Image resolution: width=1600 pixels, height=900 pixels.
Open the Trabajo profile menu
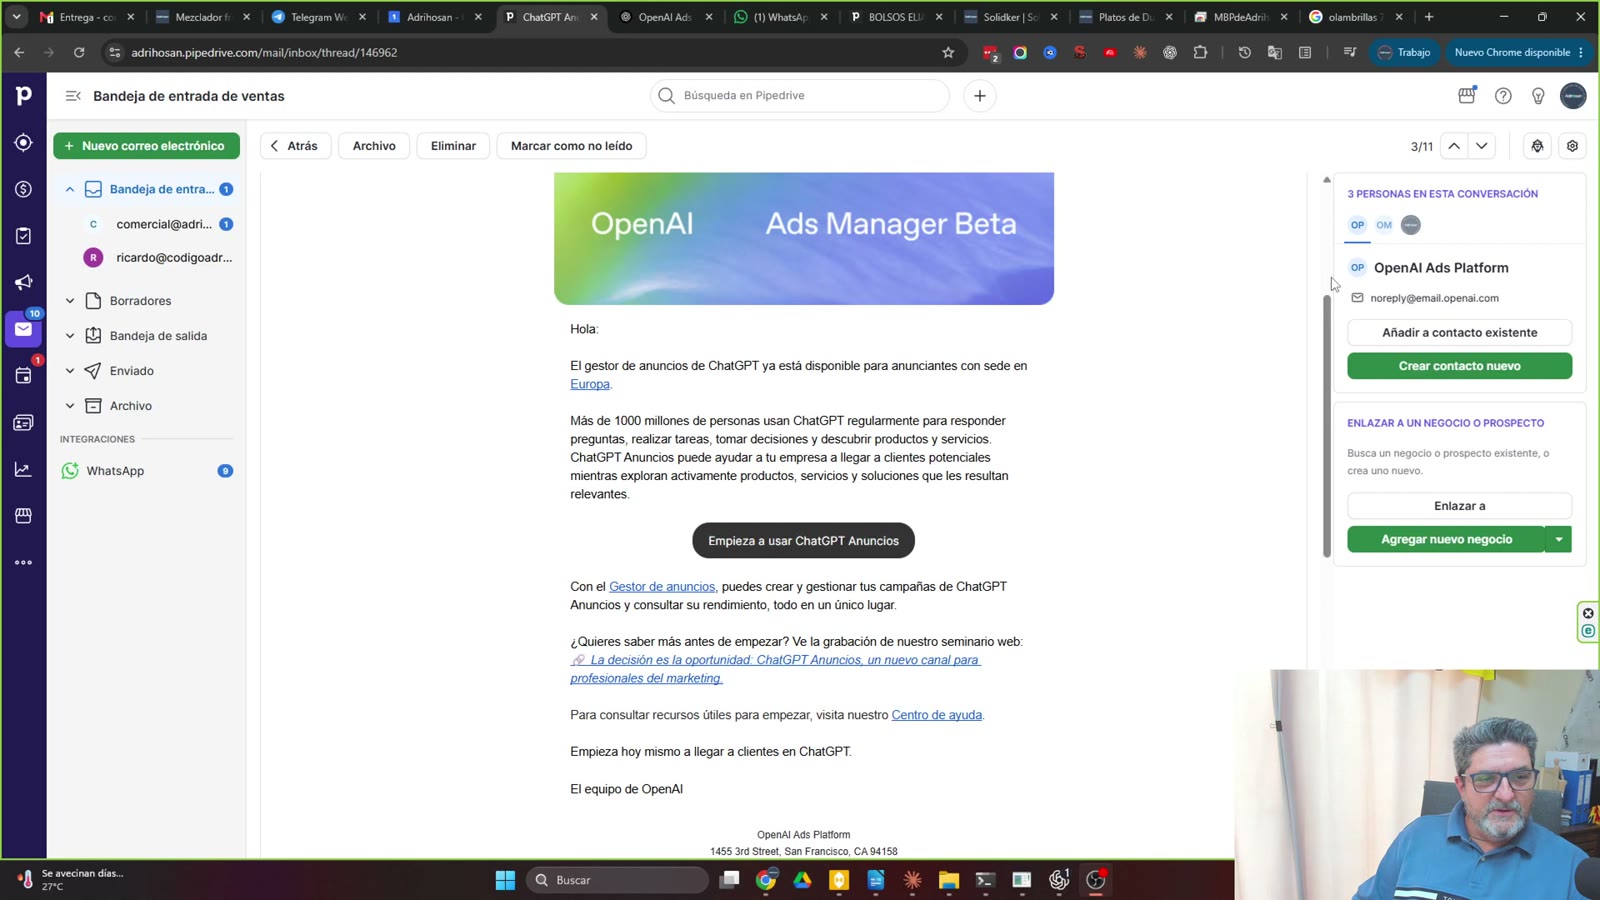(x=1404, y=52)
